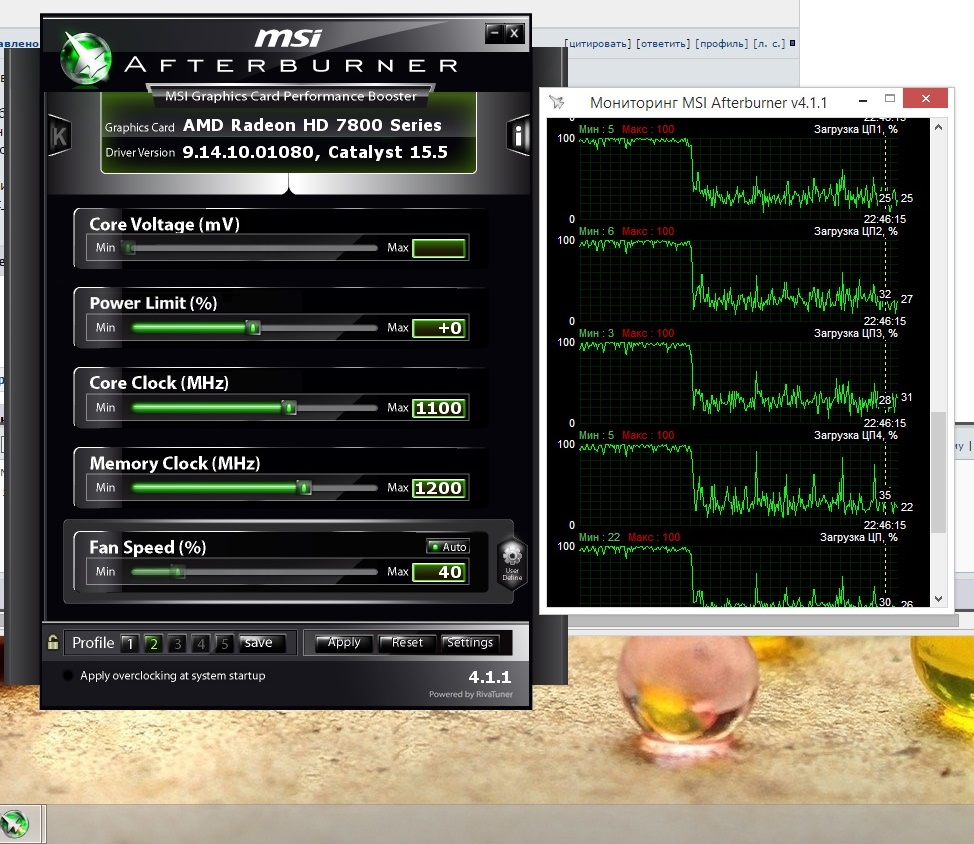Click the driver version '9.14.10.01080, Catalyst 15.5'
Viewport: 974px width, 844px height.
[x=315, y=152]
